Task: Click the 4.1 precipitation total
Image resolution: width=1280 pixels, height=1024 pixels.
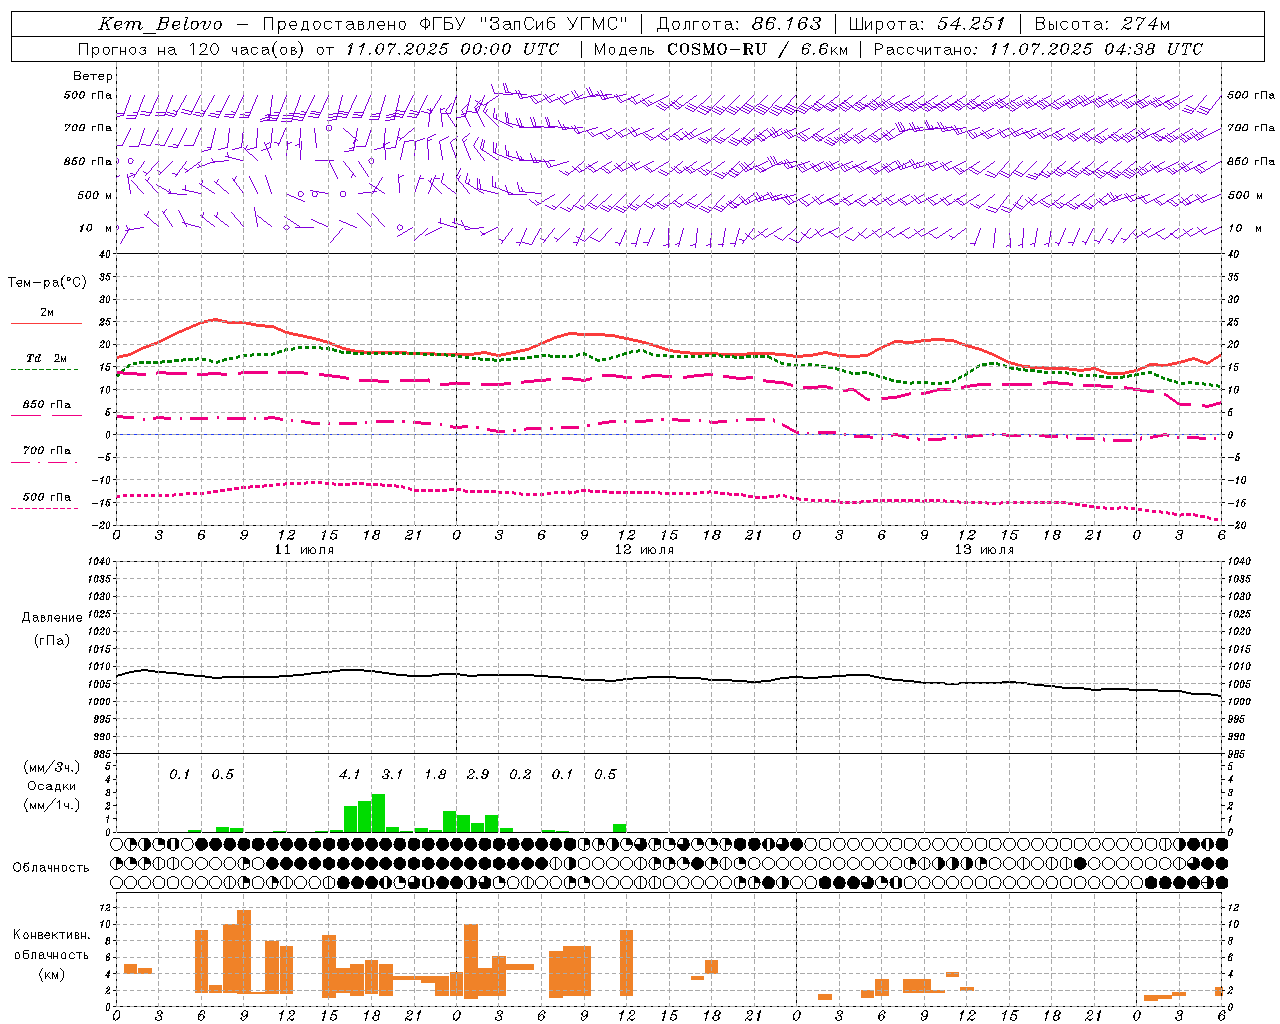Action: 350,774
